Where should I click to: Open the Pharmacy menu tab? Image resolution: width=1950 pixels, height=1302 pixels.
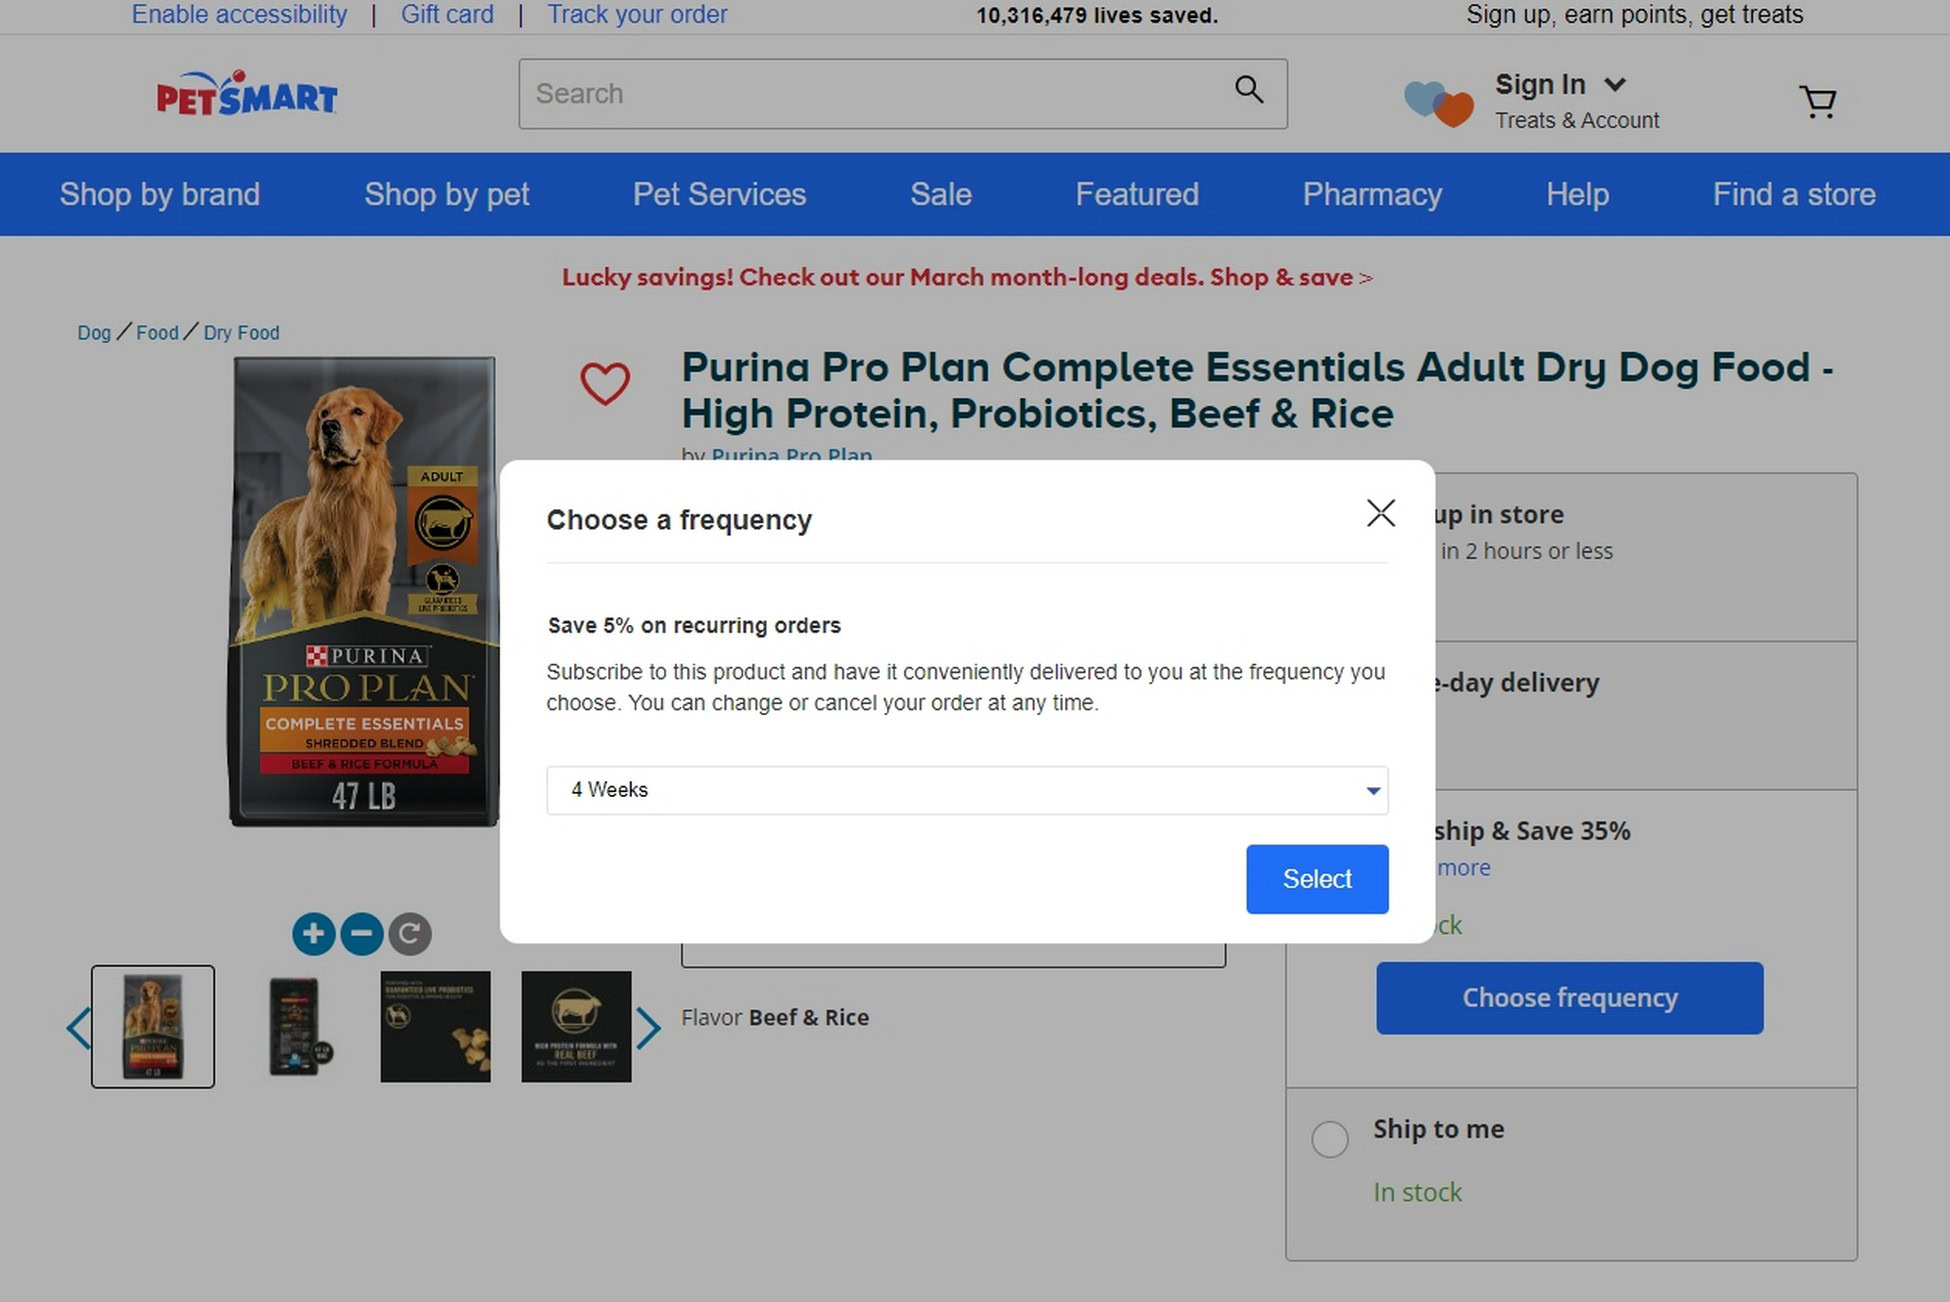pos(1373,195)
